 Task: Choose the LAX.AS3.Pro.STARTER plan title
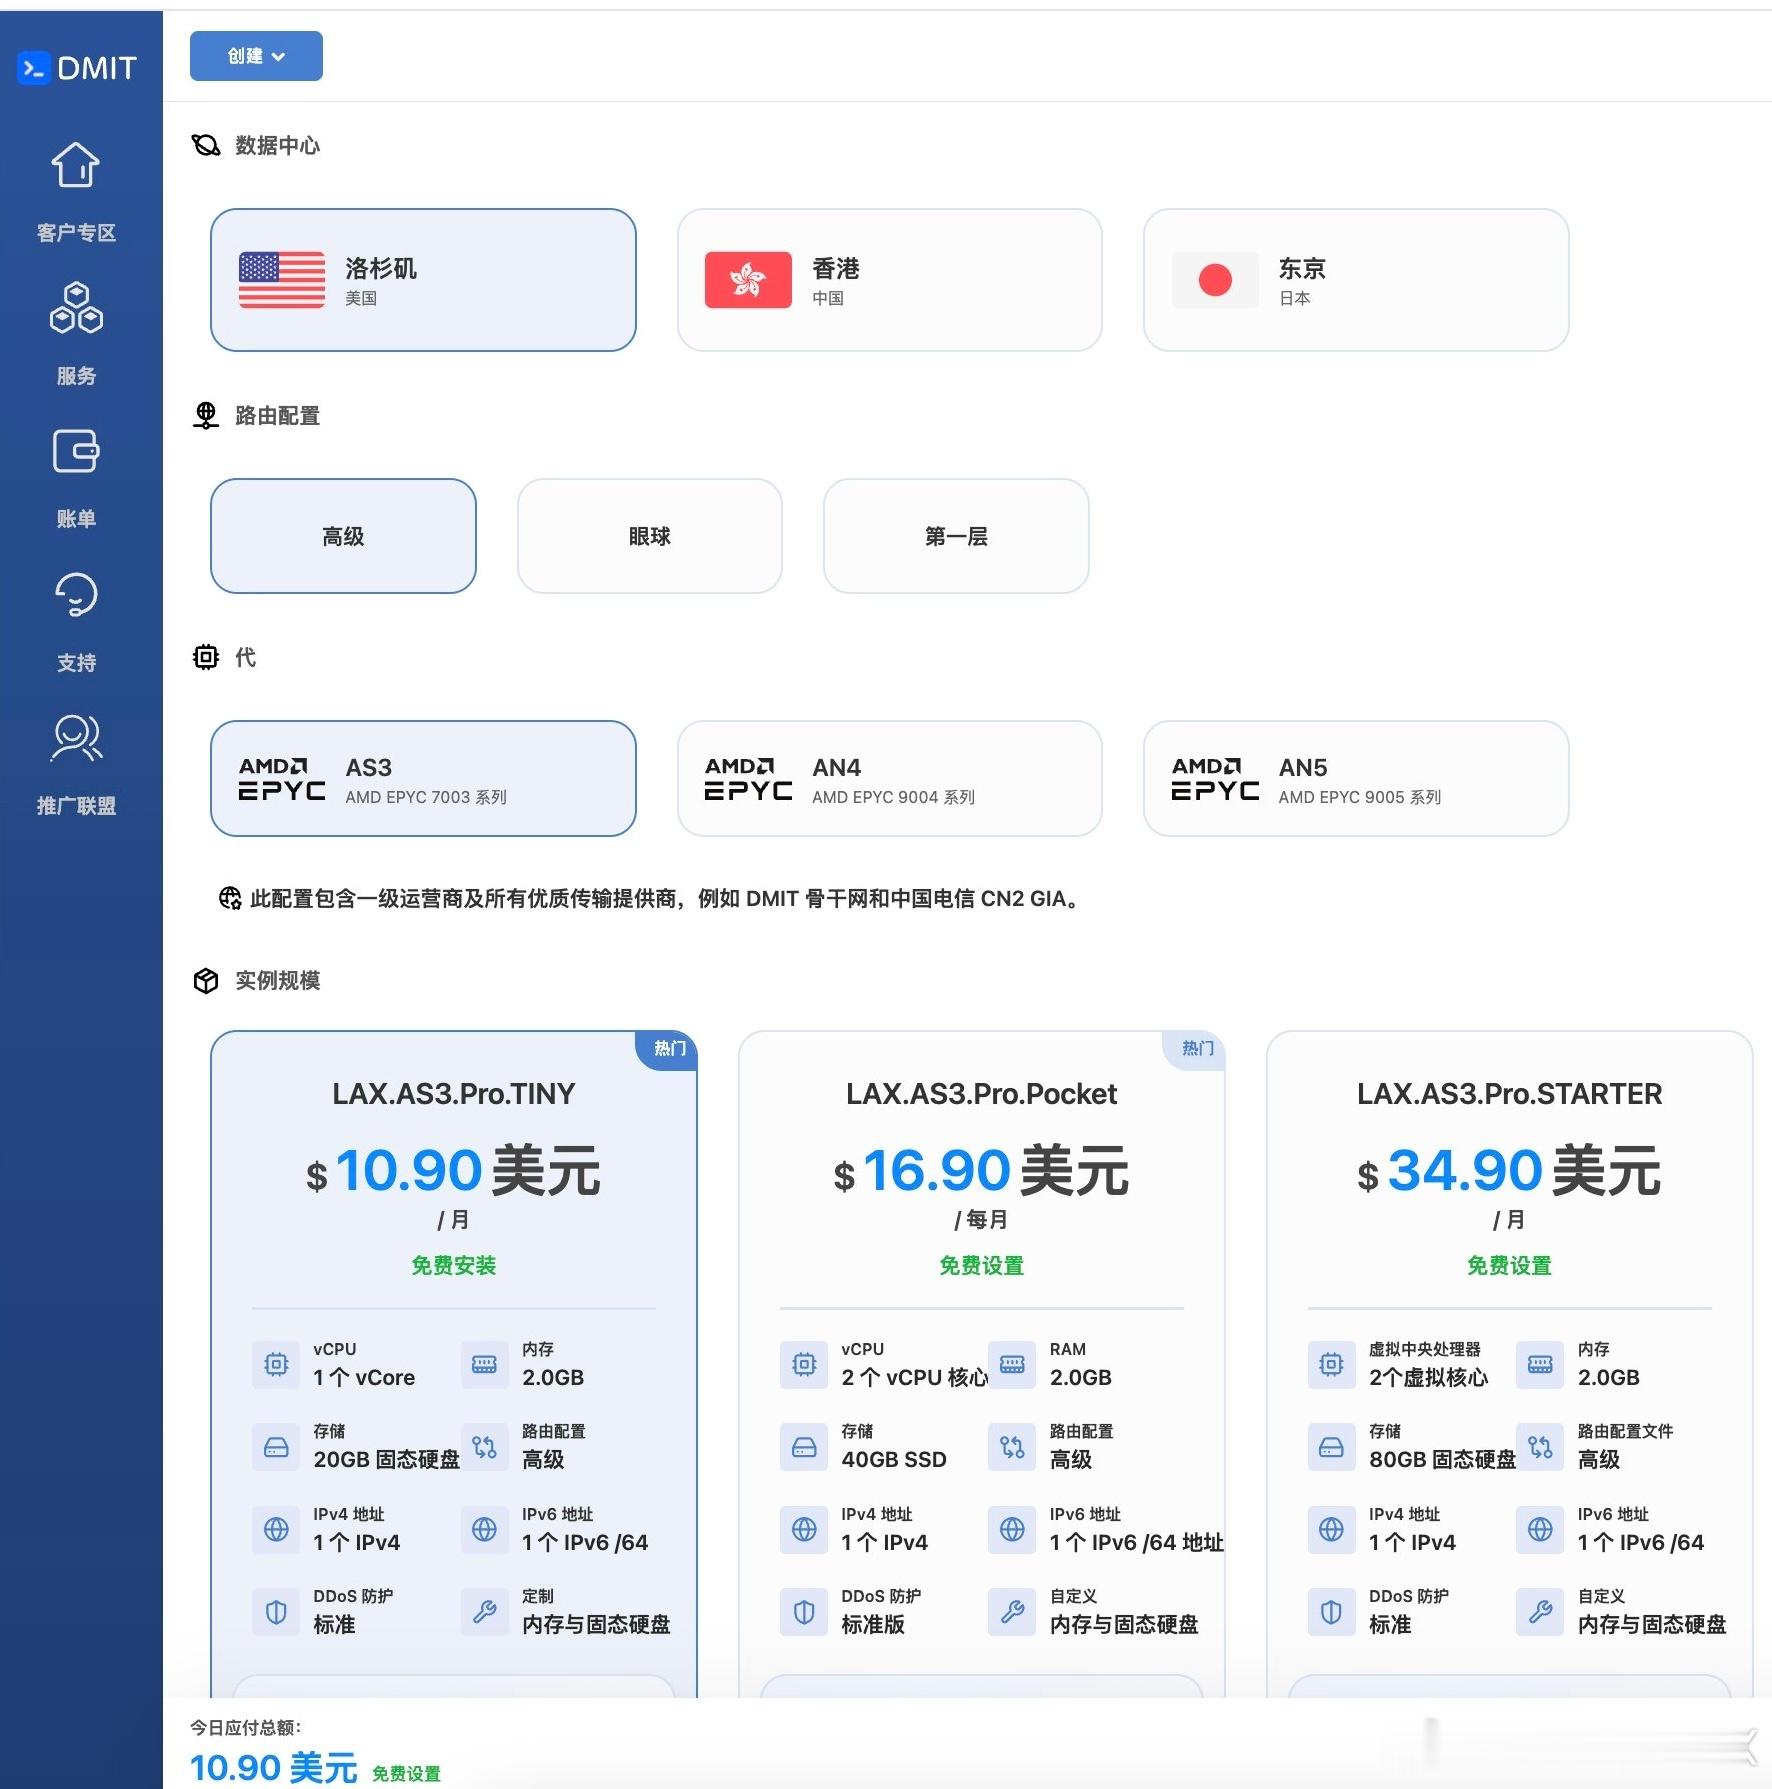coord(1510,1094)
